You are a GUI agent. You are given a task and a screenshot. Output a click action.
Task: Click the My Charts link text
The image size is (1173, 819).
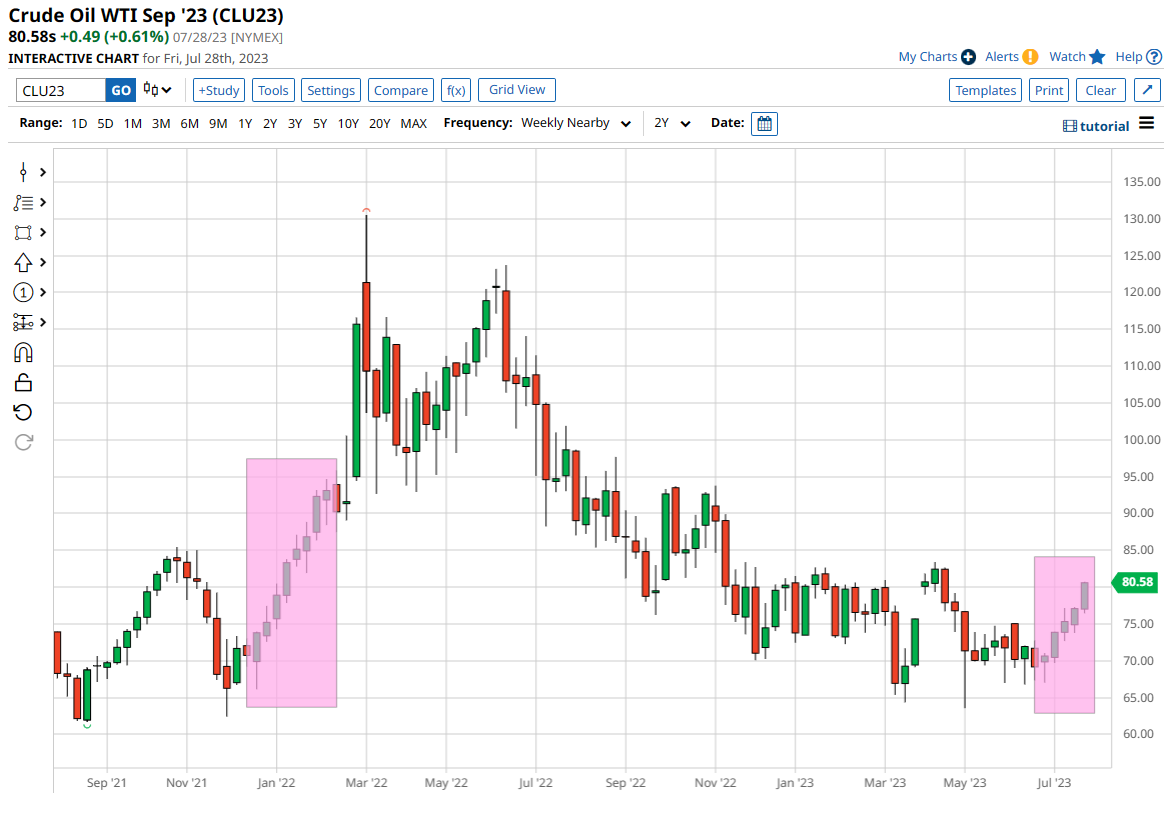pyautogui.click(x=928, y=57)
